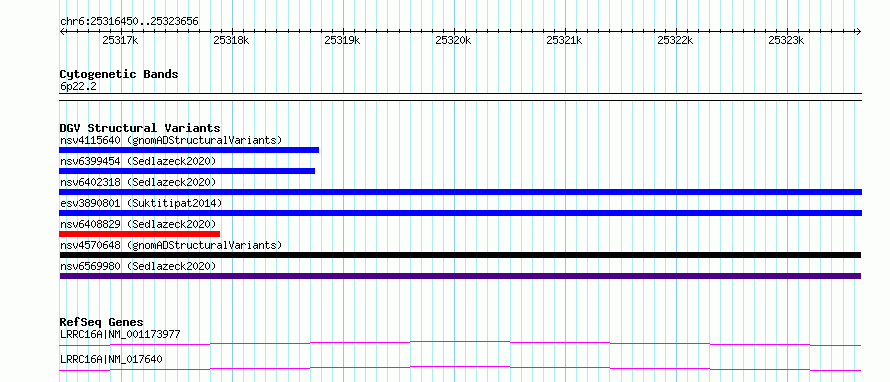Click the 25319k ruler position

coord(342,41)
